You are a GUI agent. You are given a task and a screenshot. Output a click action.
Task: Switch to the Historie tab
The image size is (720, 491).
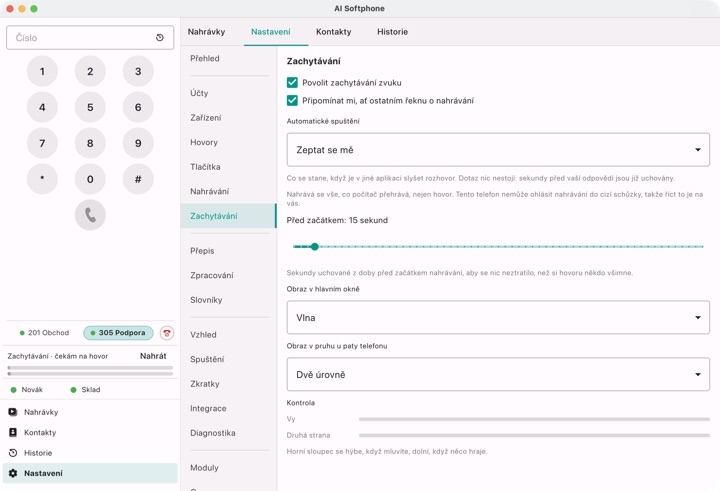point(392,32)
